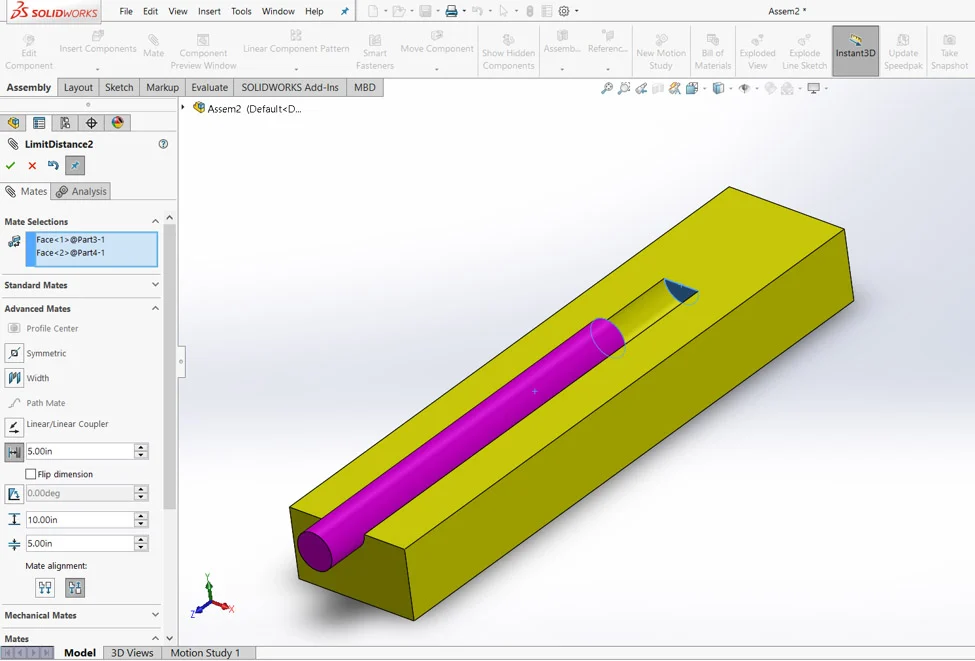The width and height of the screenshot is (975, 661).
Task: Open the Options gear icon
Action: (x=564, y=11)
